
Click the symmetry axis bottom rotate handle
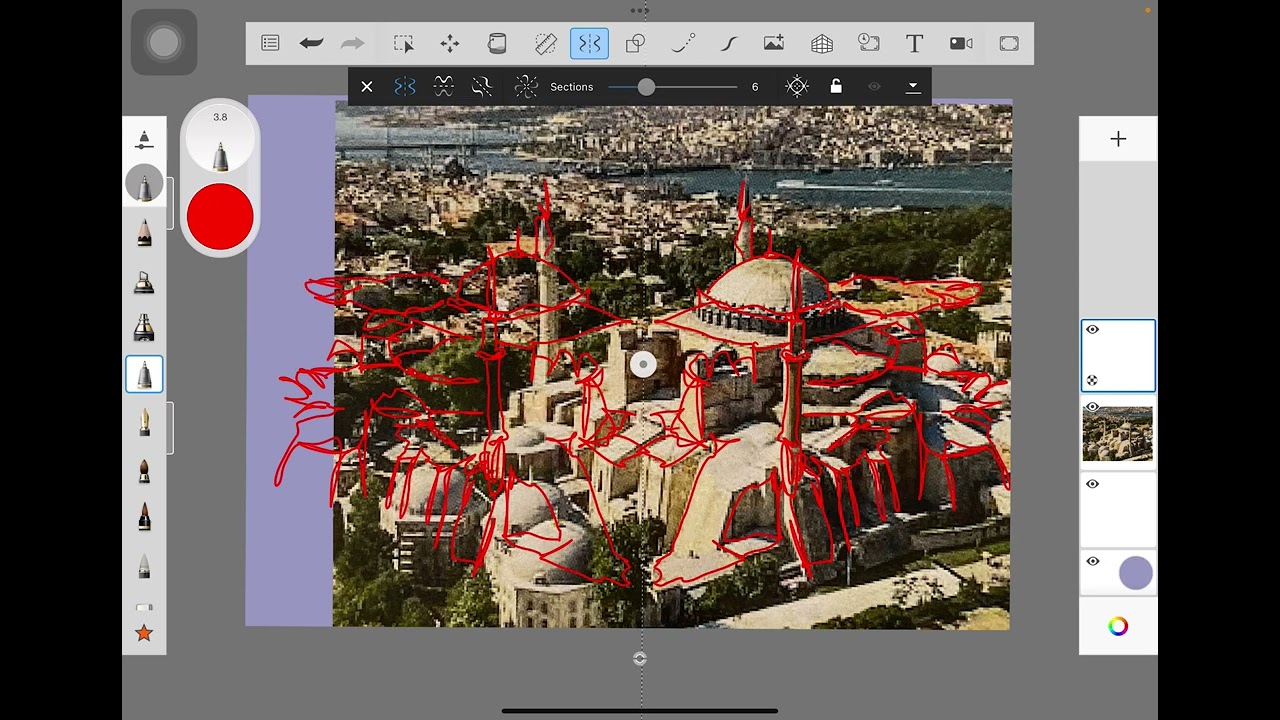640,659
